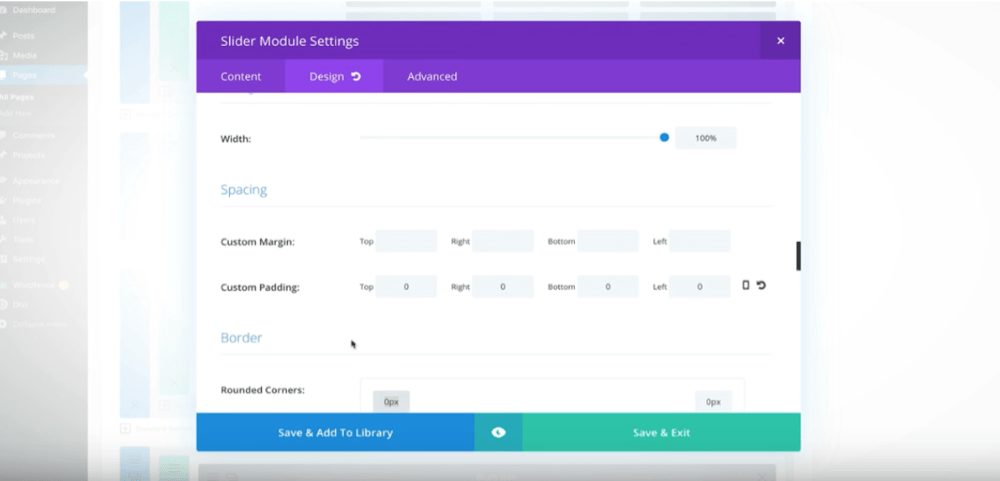Click the Spacing section heading
Viewport: 1000px width, 481px height.
244,189
